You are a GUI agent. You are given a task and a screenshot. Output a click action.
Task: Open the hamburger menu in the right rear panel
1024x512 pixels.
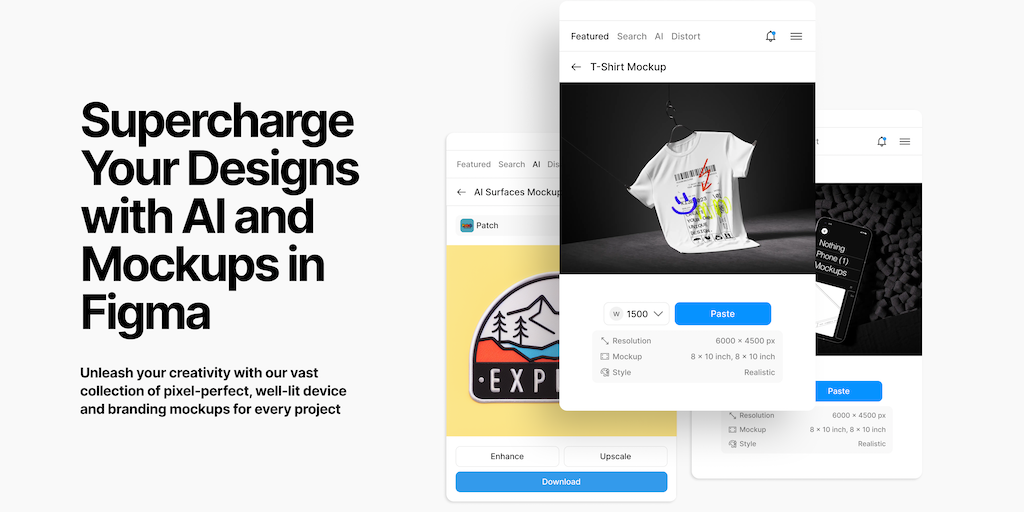click(904, 141)
